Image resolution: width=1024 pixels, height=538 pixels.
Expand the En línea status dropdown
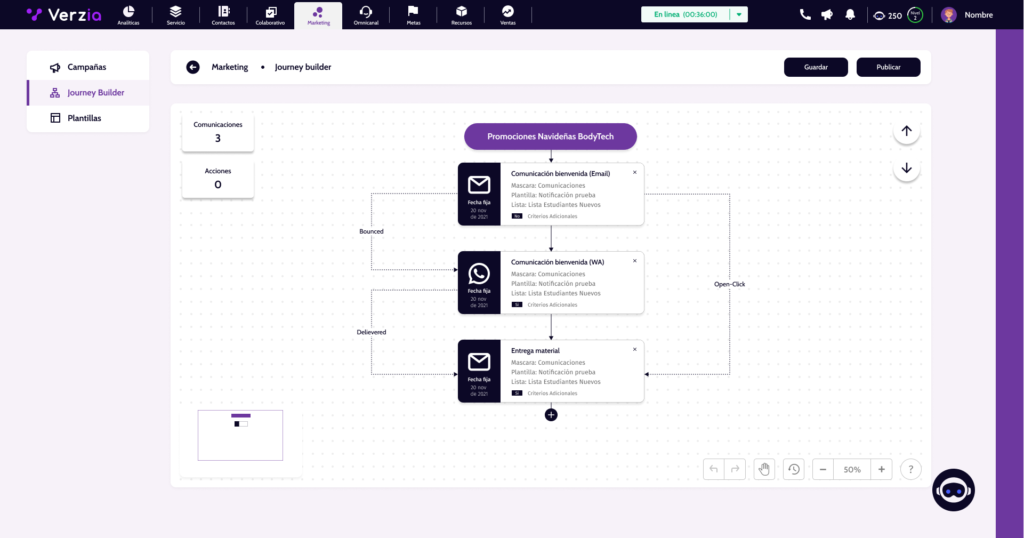[739, 14]
